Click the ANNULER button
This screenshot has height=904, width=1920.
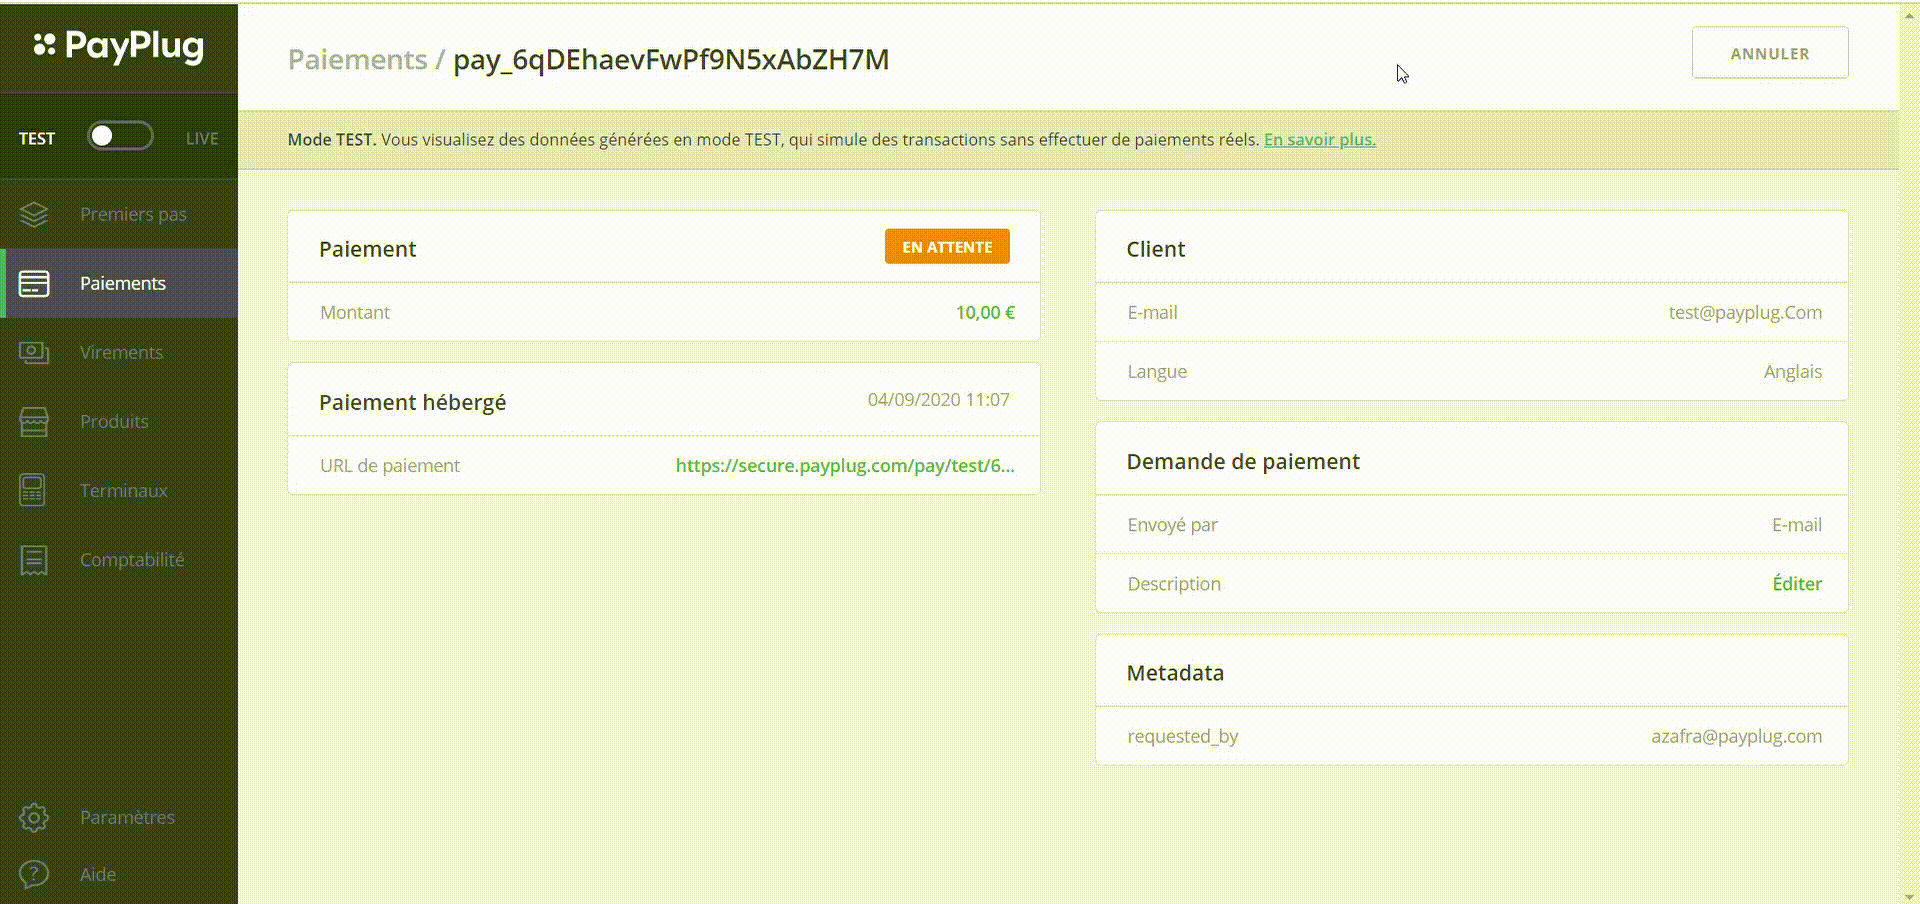[1770, 53]
